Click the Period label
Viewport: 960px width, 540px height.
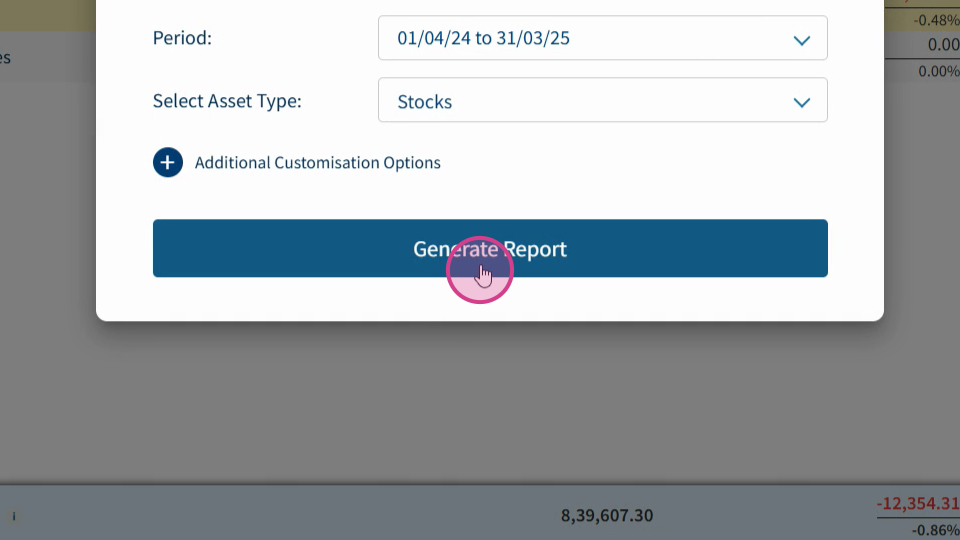[x=182, y=38]
